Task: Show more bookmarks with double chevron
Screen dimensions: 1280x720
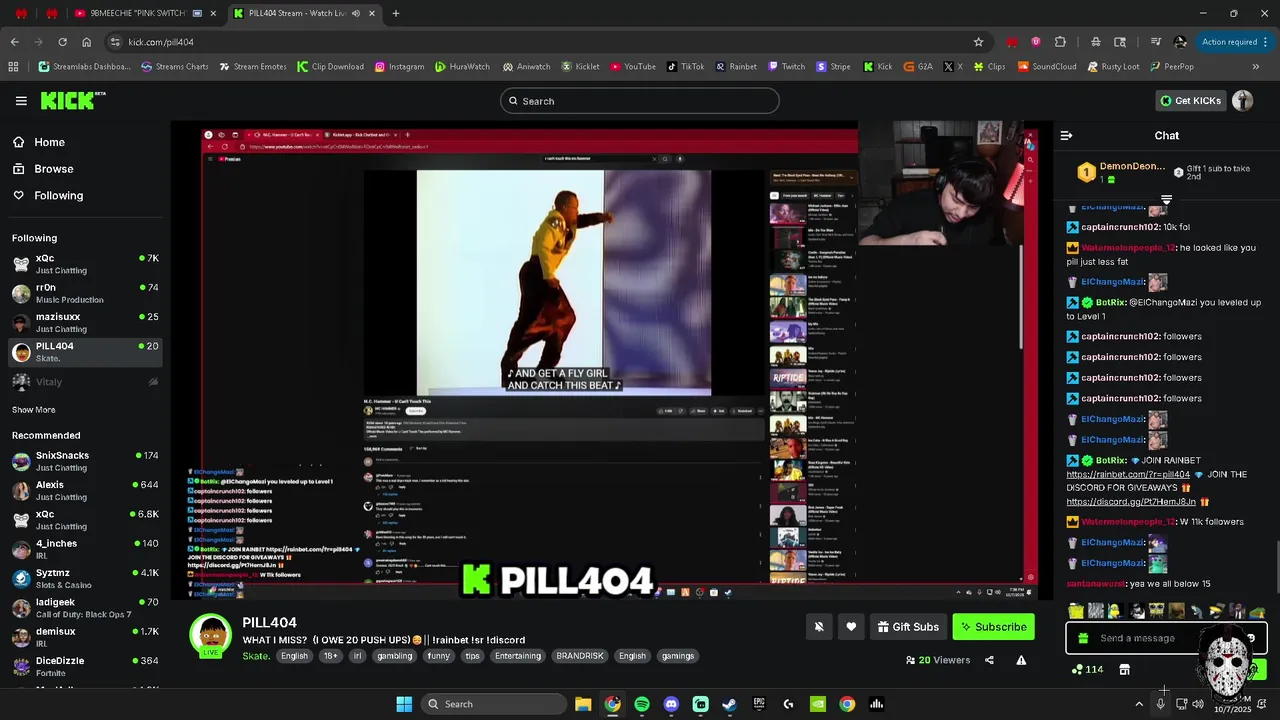Action: (x=1255, y=66)
